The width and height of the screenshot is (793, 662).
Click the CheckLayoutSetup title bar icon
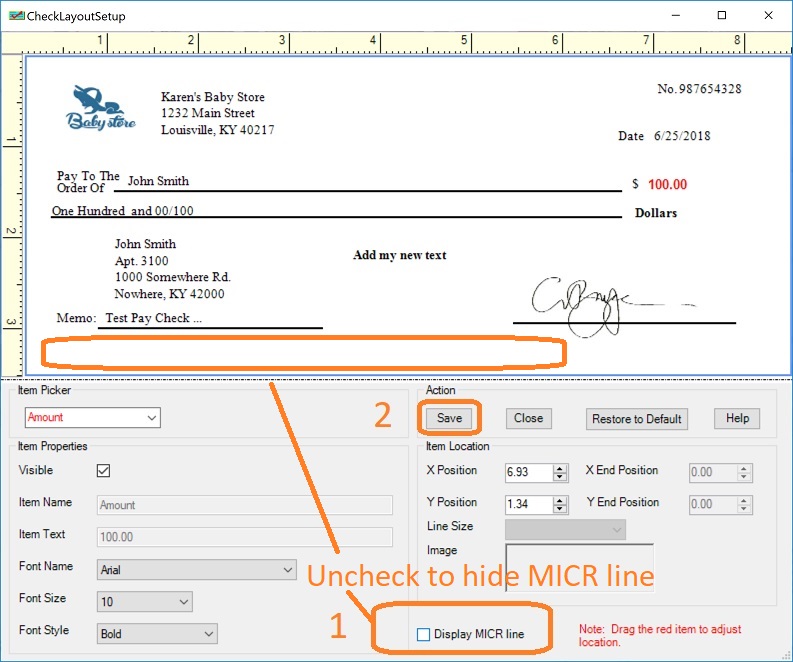[16, 16]
